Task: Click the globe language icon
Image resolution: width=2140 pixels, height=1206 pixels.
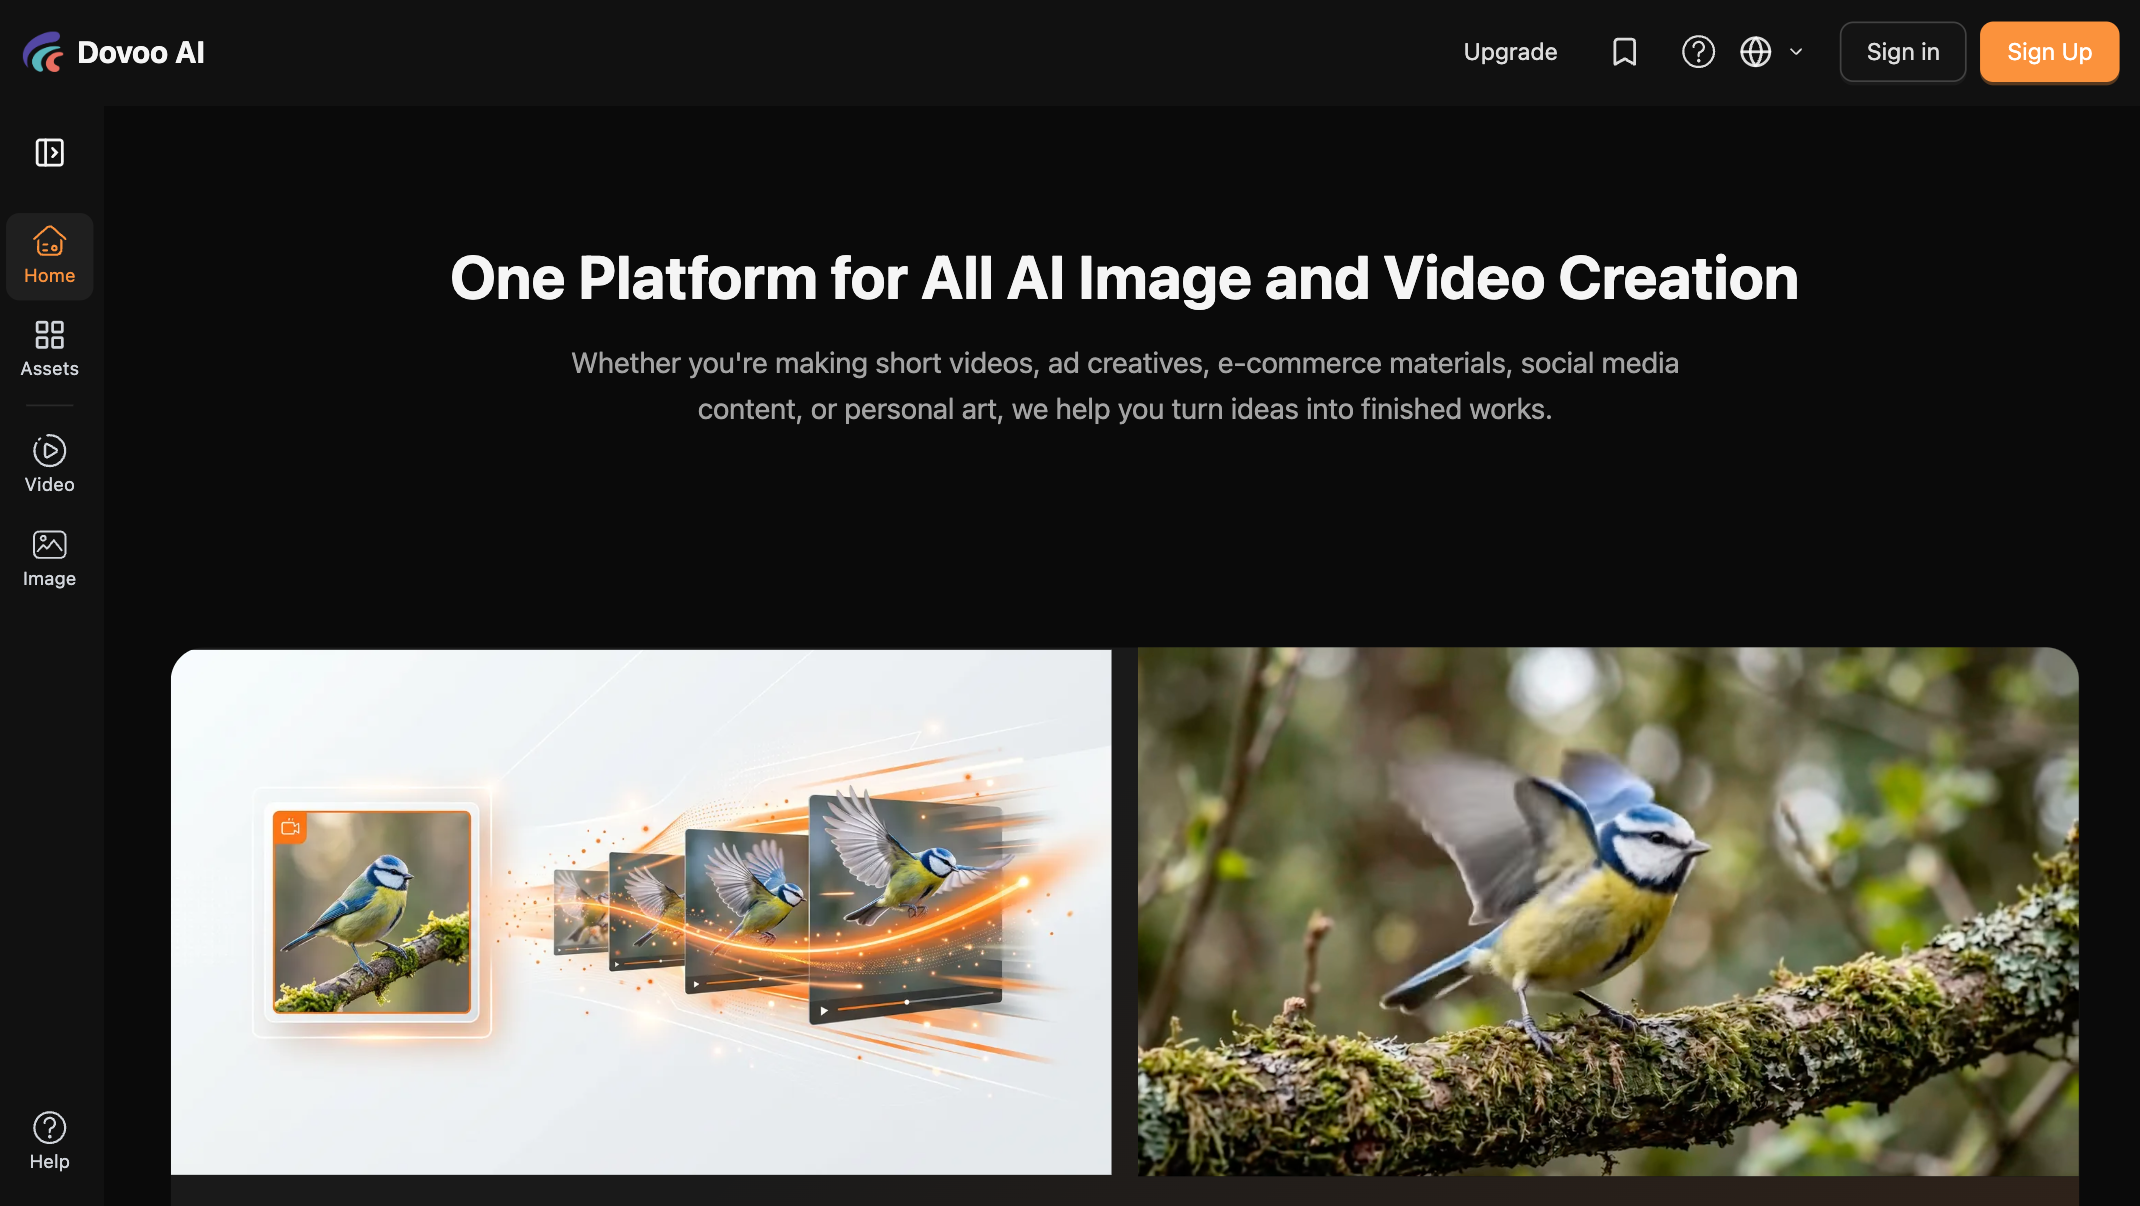Action: [x=1755, y=52]
